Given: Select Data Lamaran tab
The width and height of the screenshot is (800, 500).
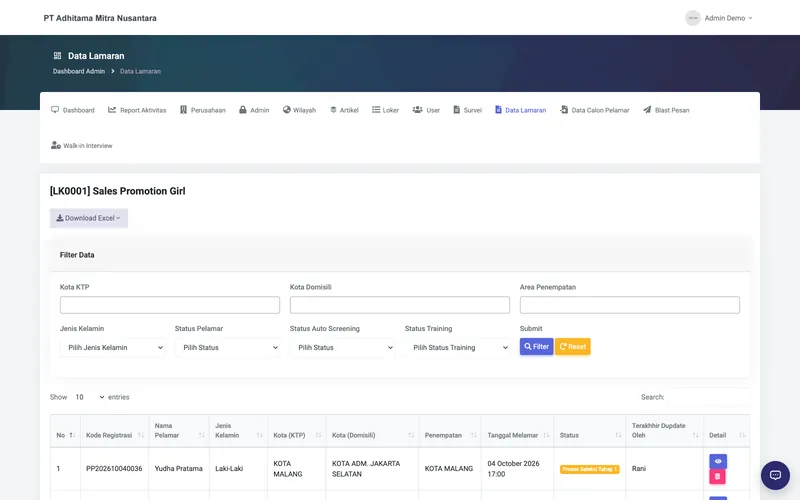Looking at the screenshot, I should (x=520, y=110).
